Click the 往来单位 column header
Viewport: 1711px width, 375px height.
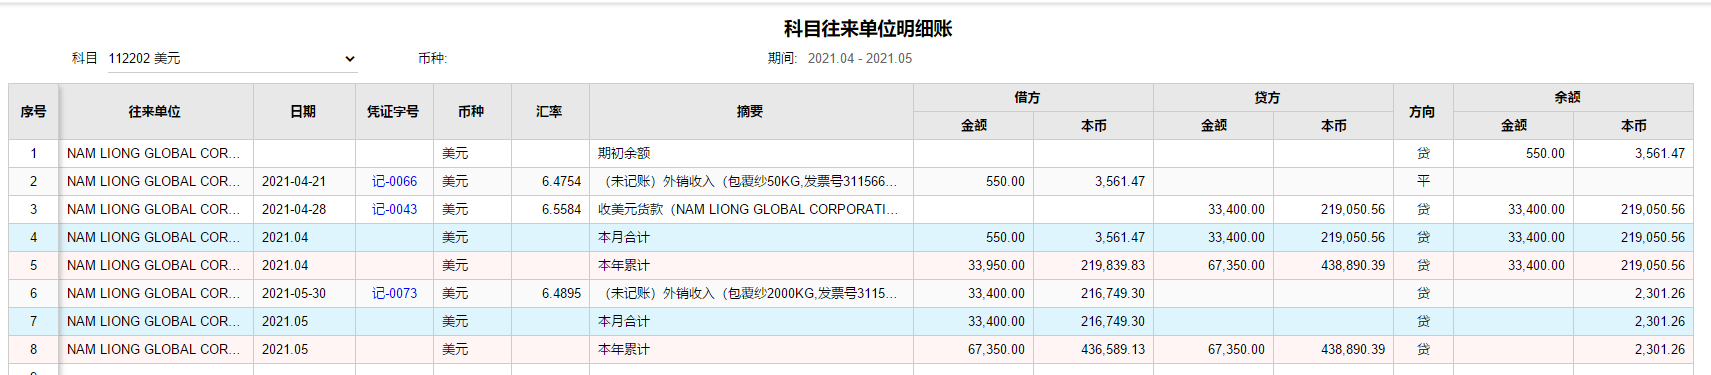(x=155, y=112)
